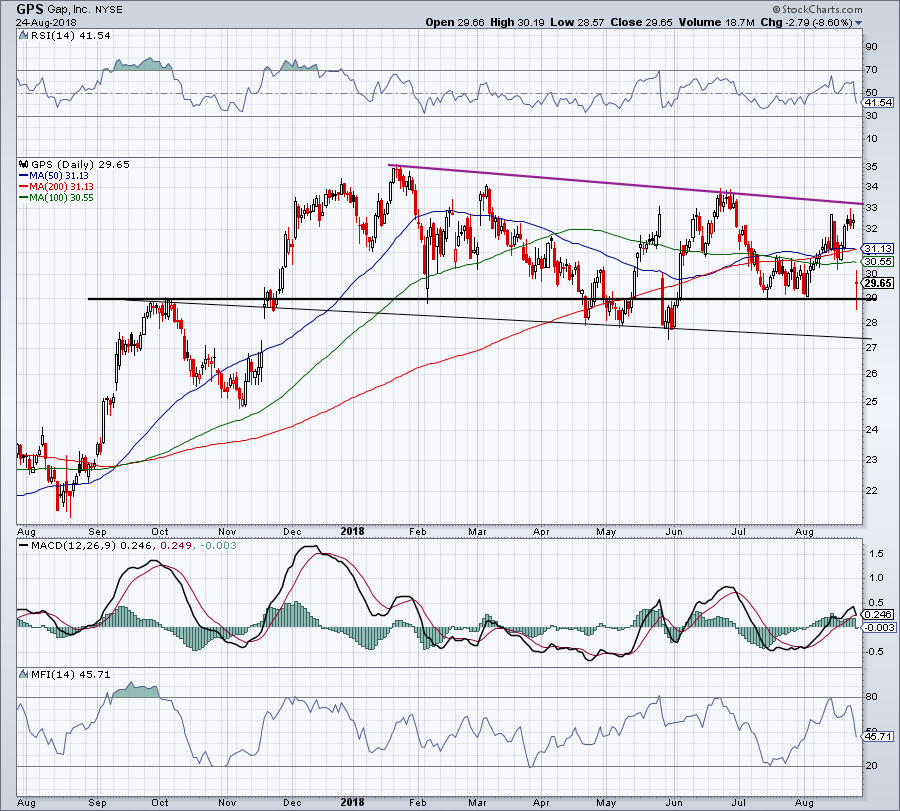
Task: Click the 80 level on MFI axis
Action: coord(871,697)
